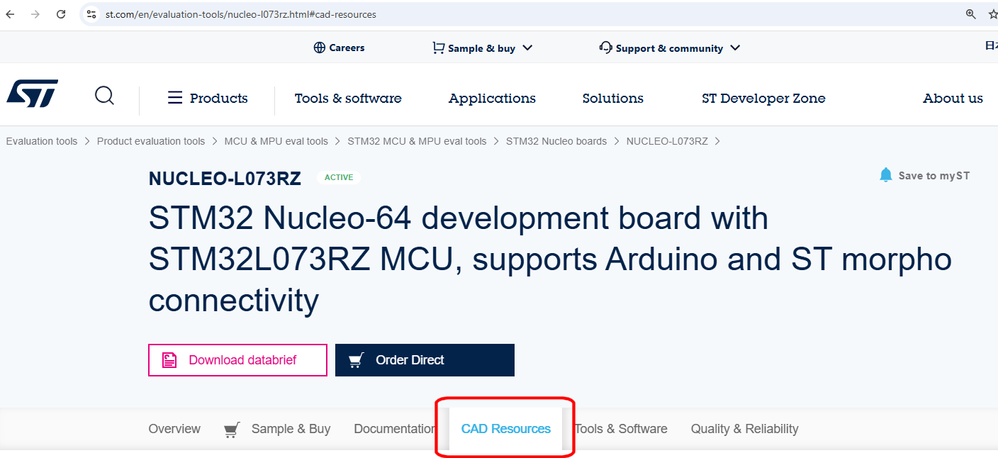
Task: Open the Careers link
Action: pyautogui.click(x=347, y=48)
